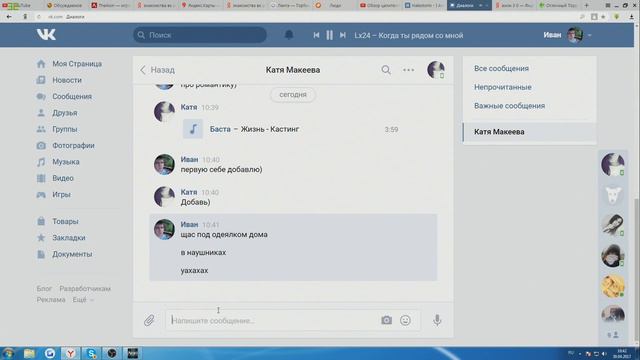Click the gamepad icon beside Игры

[x=41, y=195]
